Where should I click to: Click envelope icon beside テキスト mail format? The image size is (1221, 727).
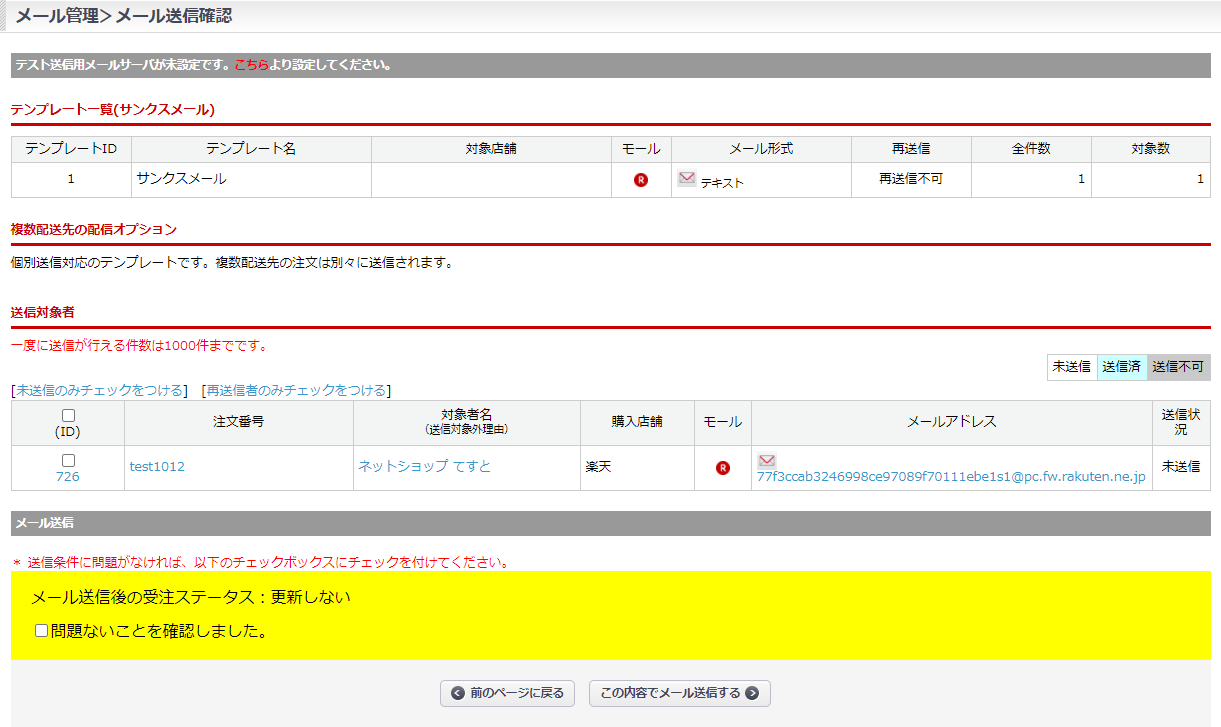687,179
